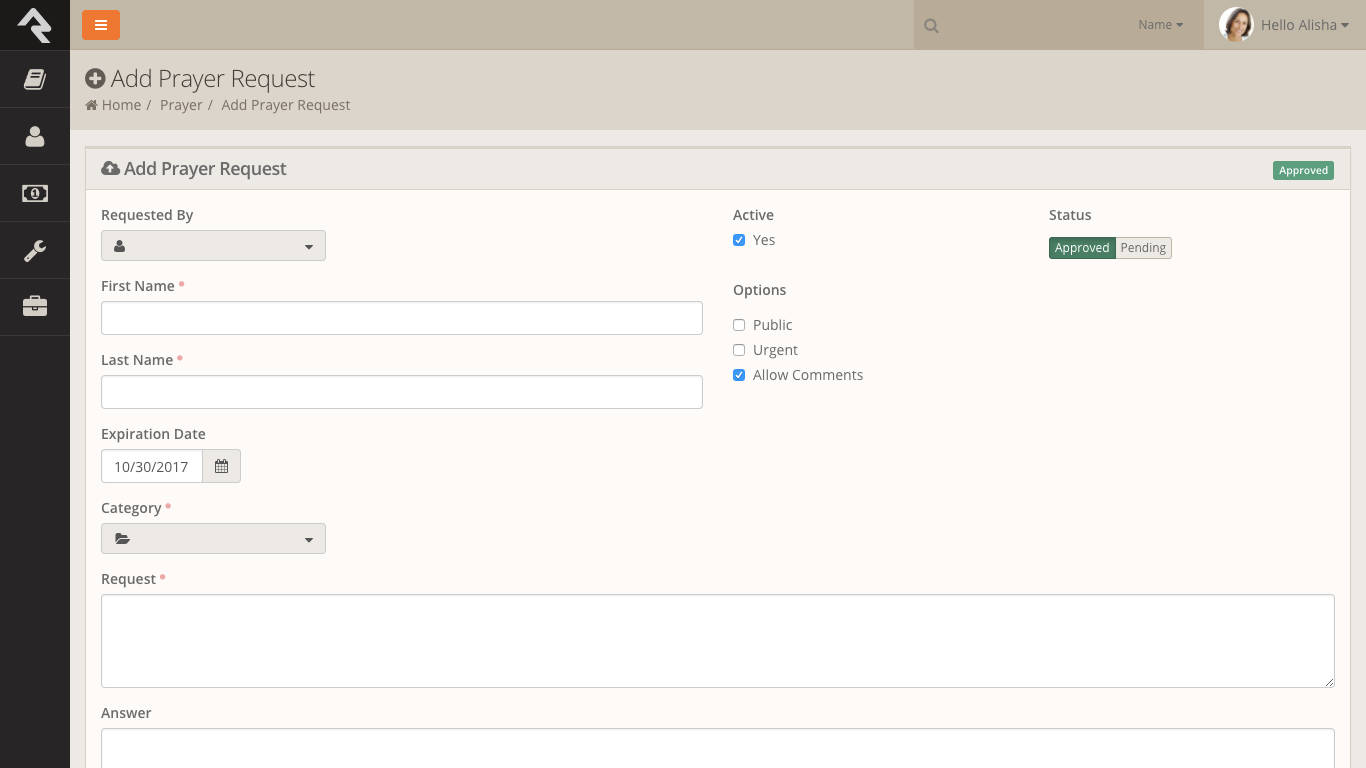Open the briefcase icon in sidebar
1366x768 pixels.
[35, 306]
